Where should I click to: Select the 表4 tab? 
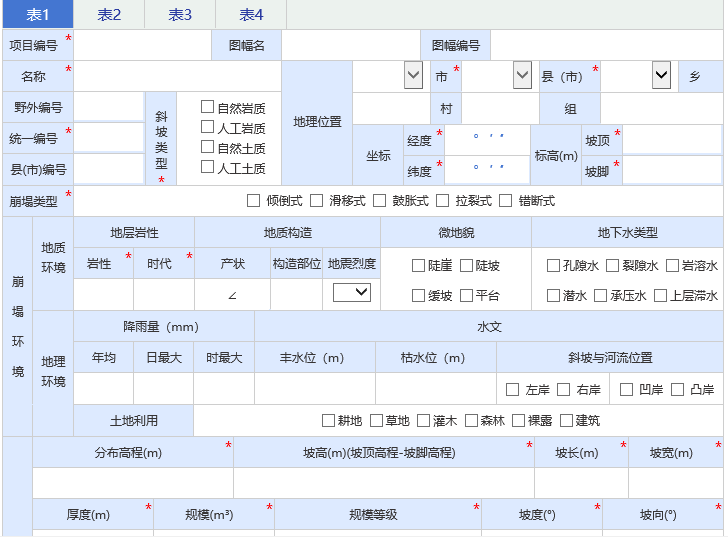252,14
